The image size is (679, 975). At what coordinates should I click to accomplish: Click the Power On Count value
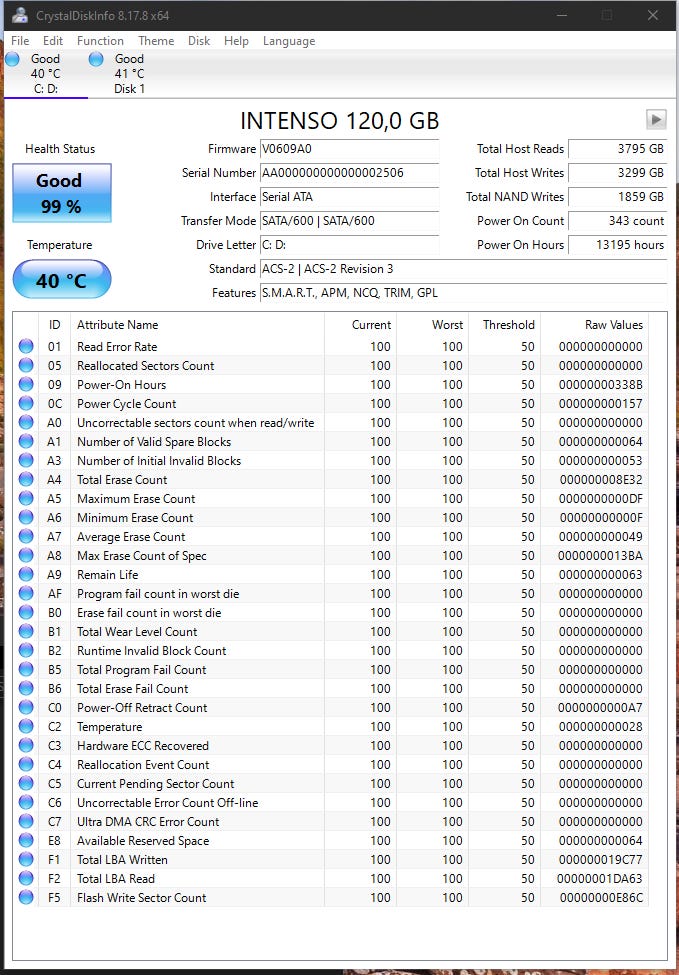617,221
